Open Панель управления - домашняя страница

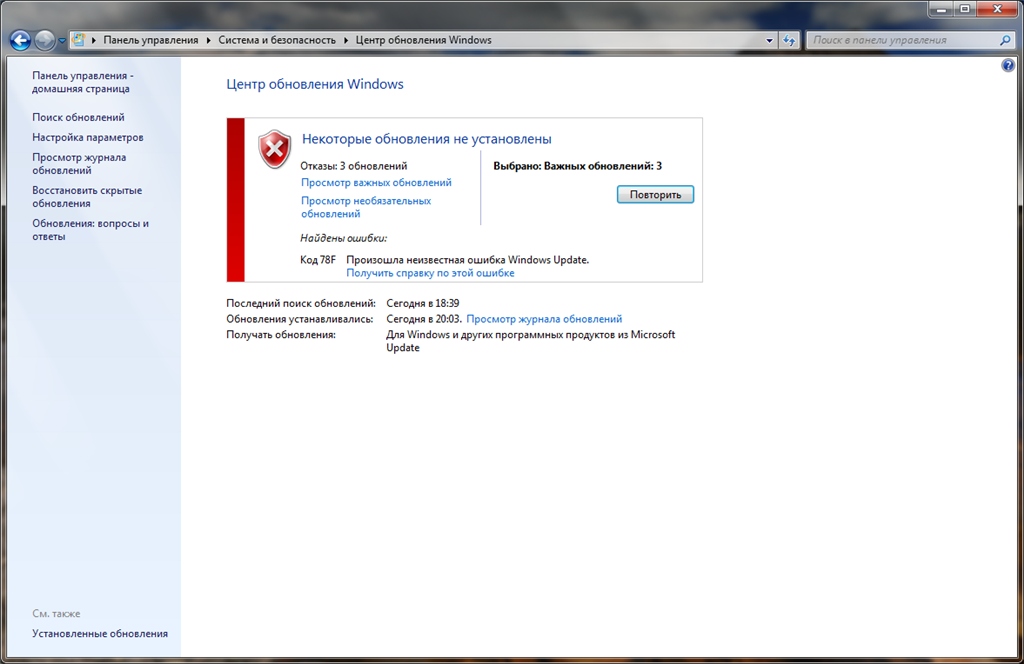[x=83, y=82]
